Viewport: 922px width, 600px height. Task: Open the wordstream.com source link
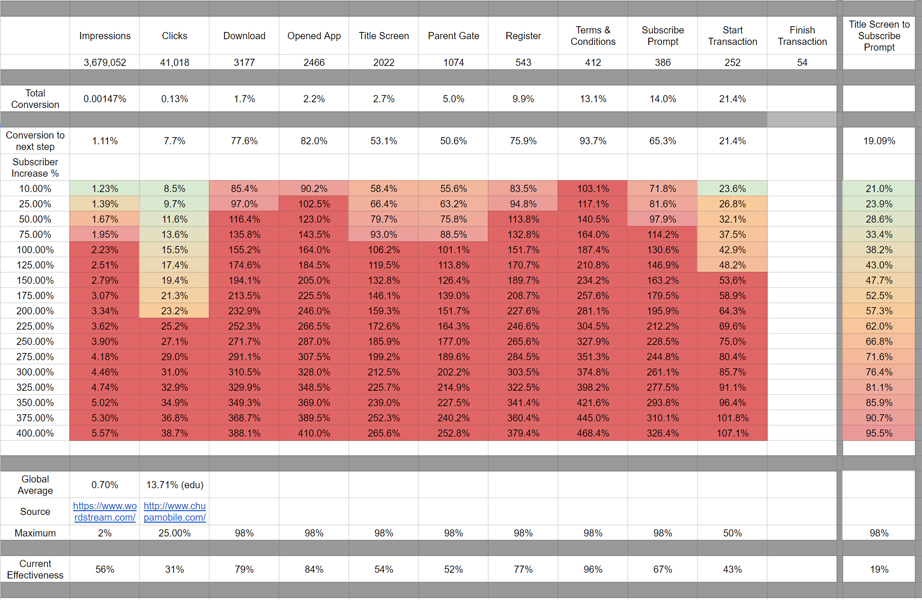(x=105, y=511)
